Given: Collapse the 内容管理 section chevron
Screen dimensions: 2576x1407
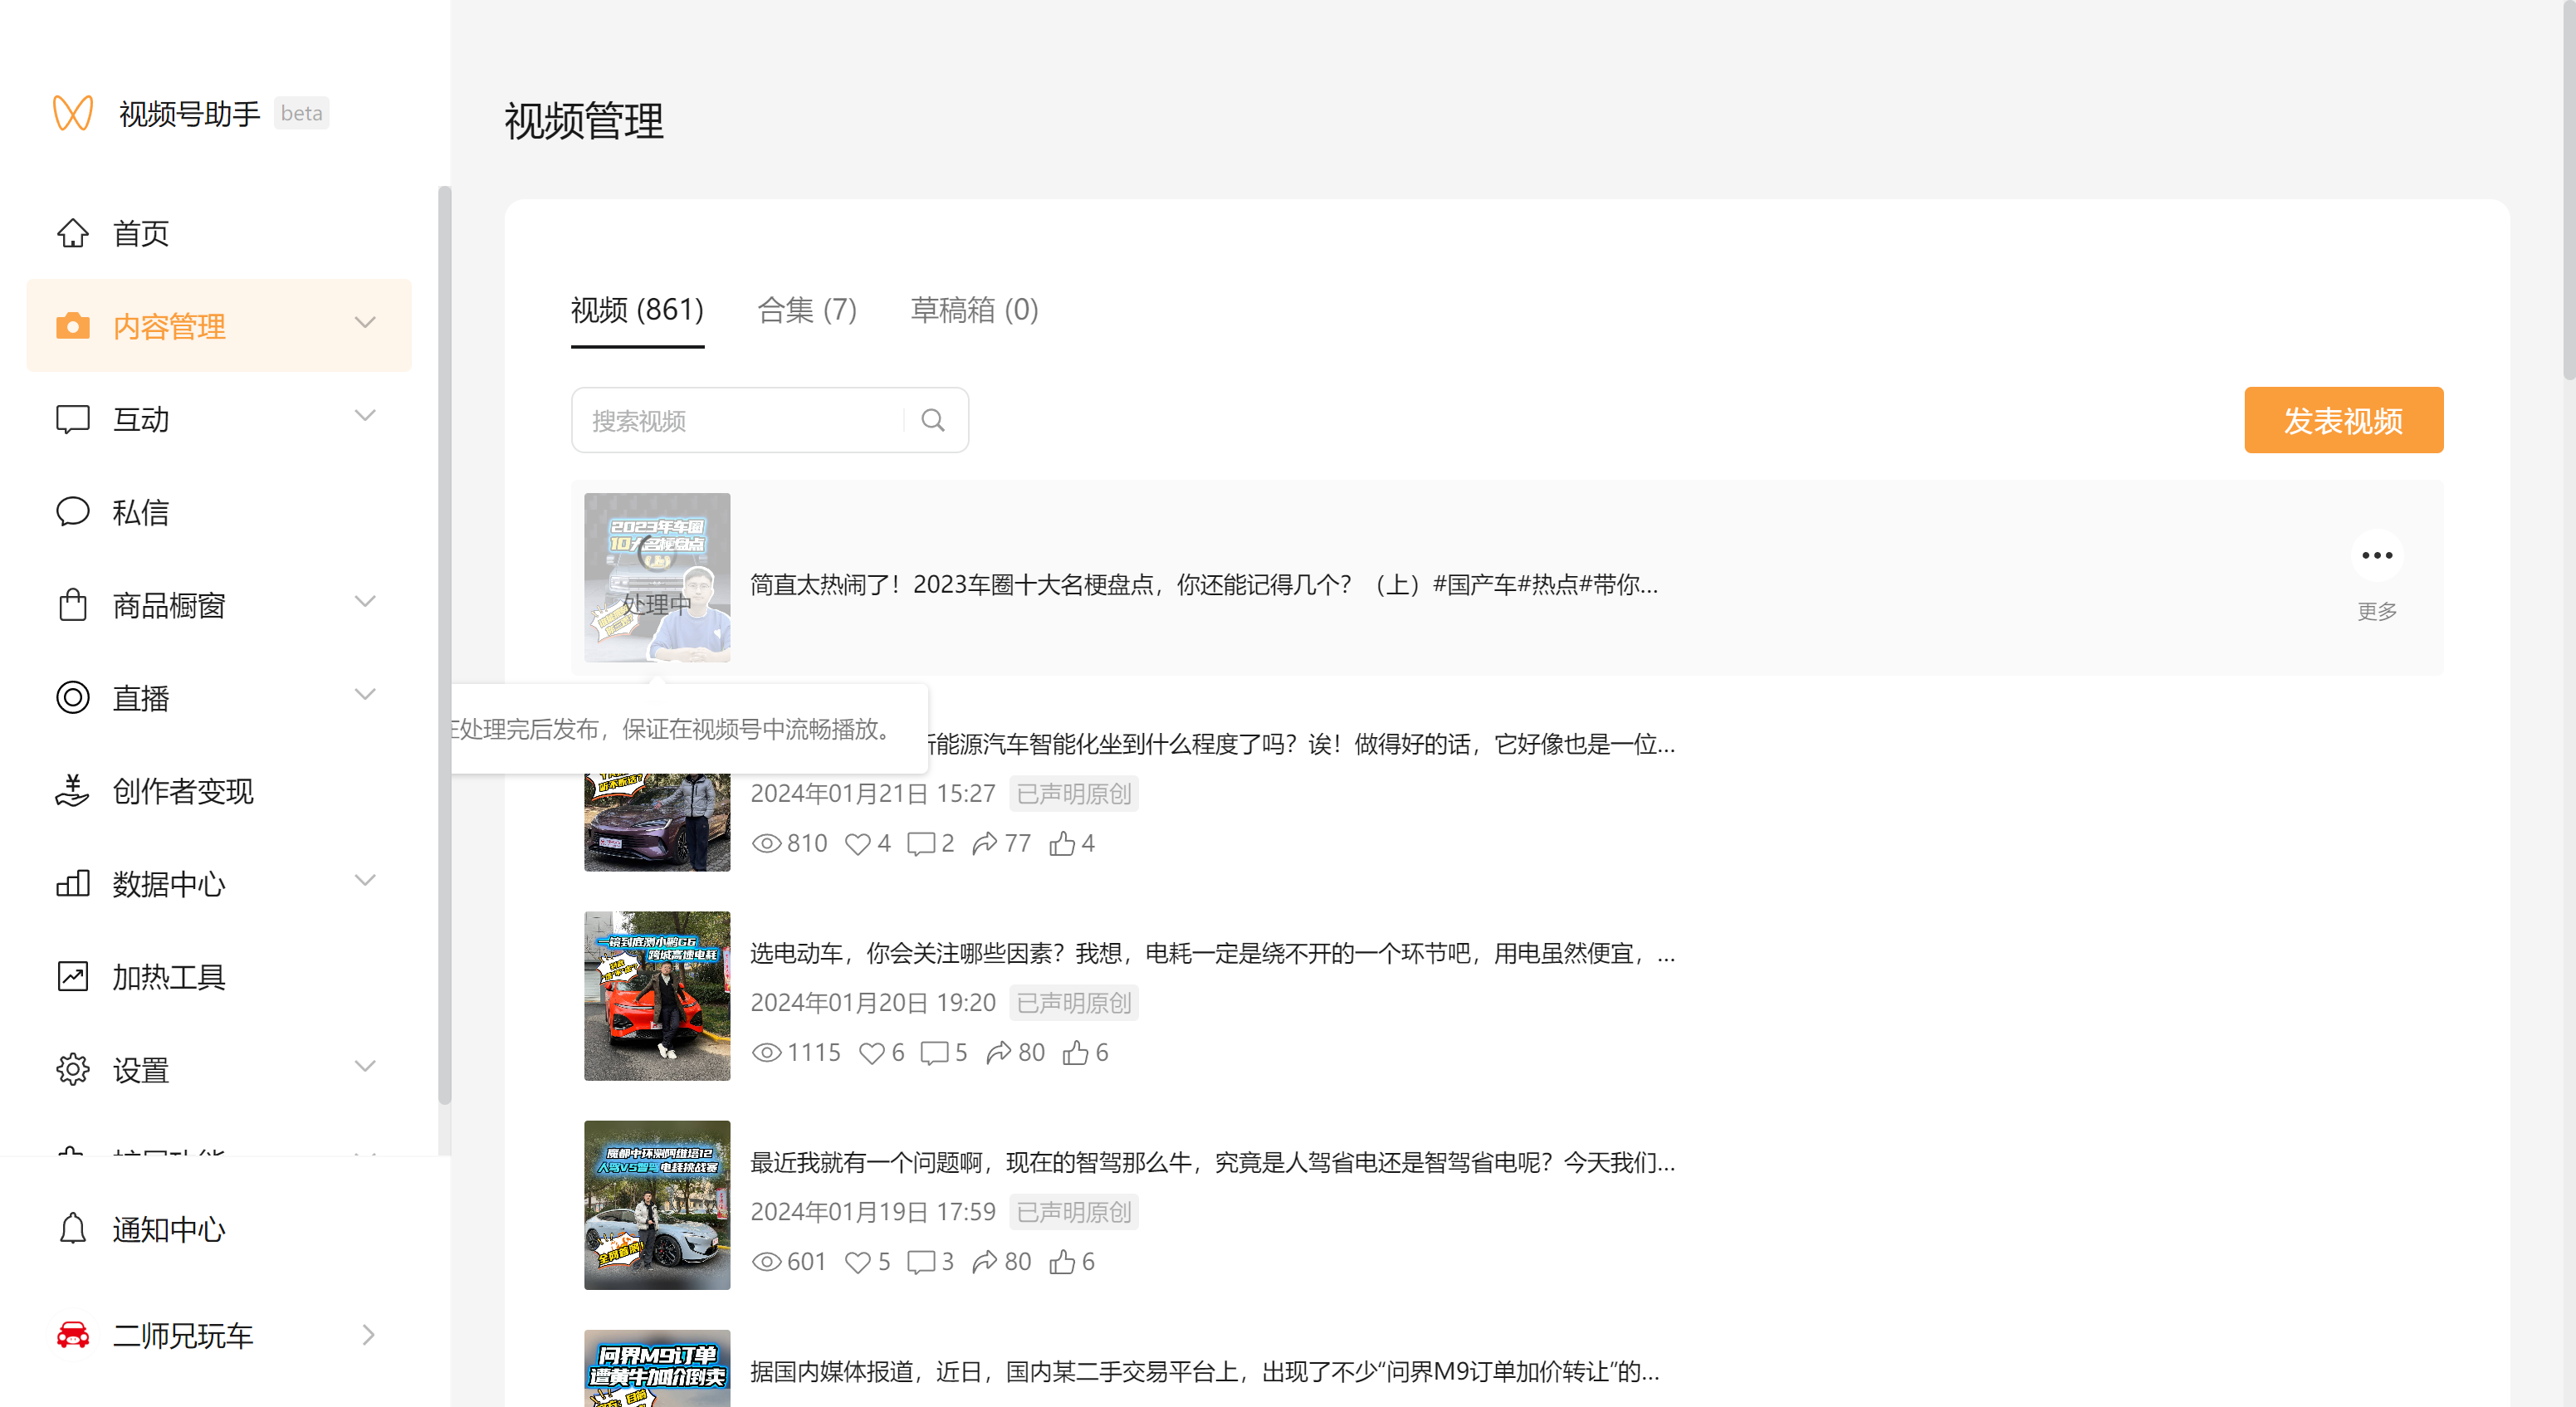Looking at the screenshot, I should 365,323.
